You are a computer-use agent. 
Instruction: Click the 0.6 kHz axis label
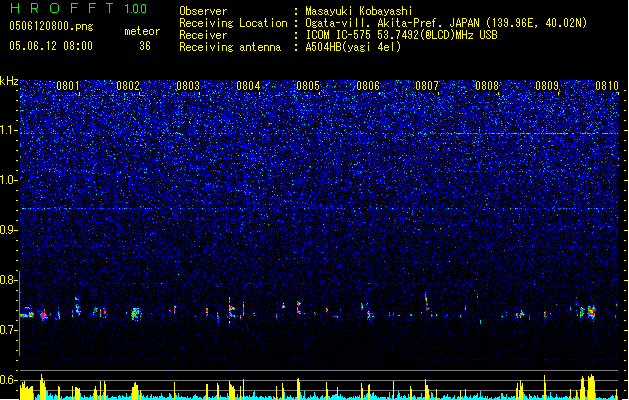[9, 380]
